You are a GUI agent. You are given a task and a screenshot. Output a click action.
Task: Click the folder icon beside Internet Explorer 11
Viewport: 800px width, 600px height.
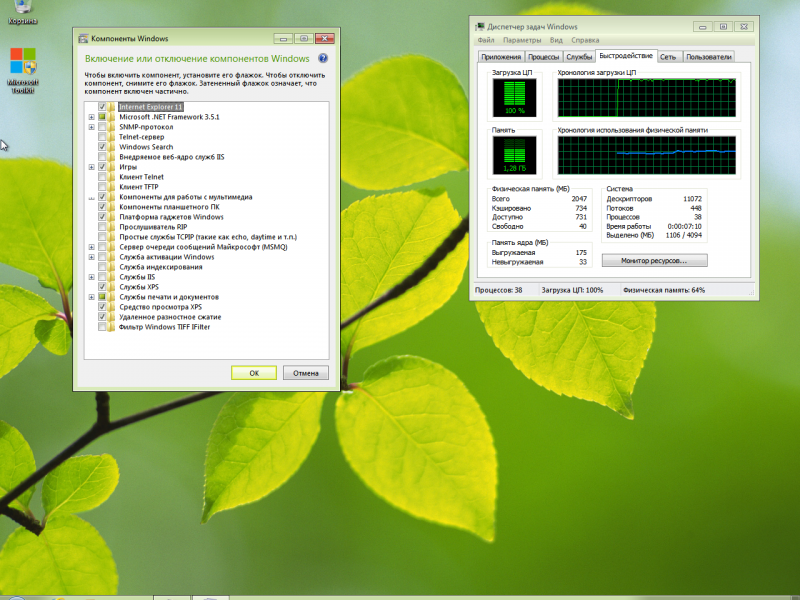click(111, 107)
